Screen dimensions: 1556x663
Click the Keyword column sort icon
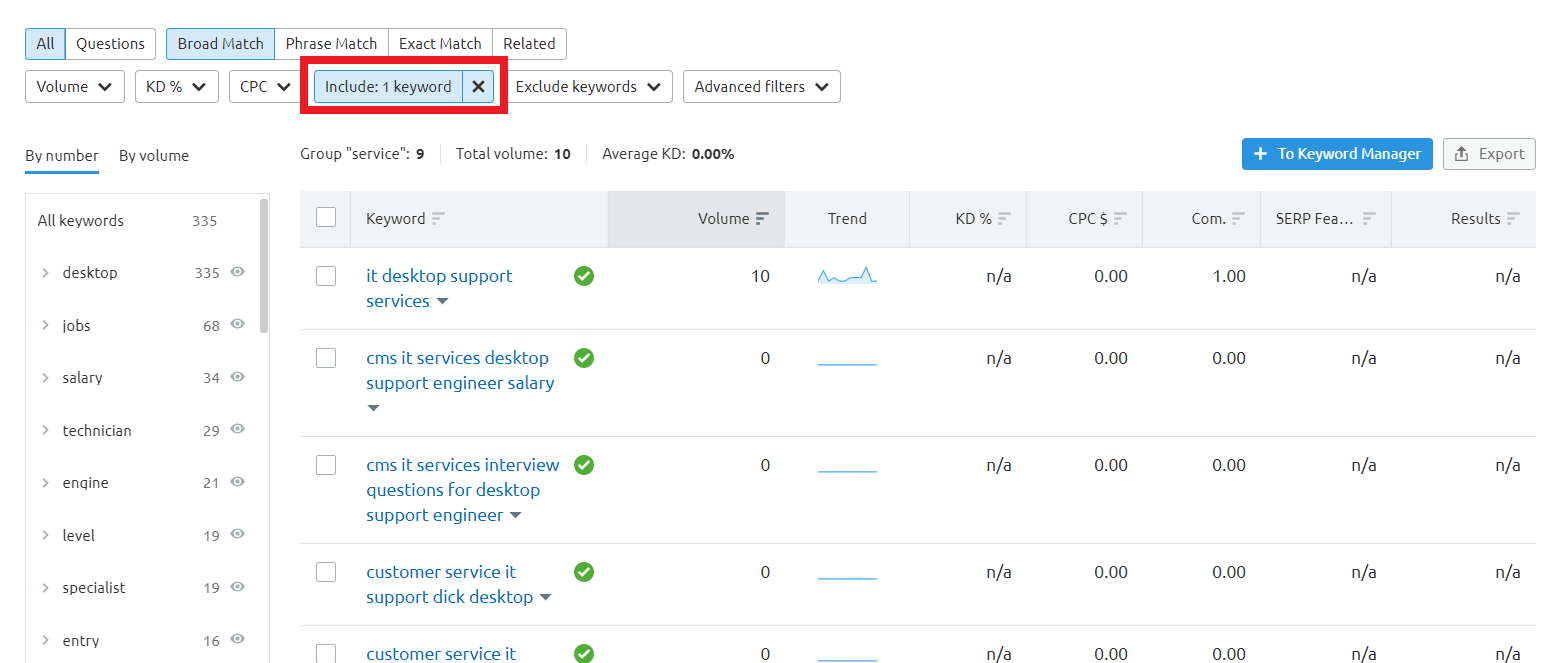click(438, 219)
